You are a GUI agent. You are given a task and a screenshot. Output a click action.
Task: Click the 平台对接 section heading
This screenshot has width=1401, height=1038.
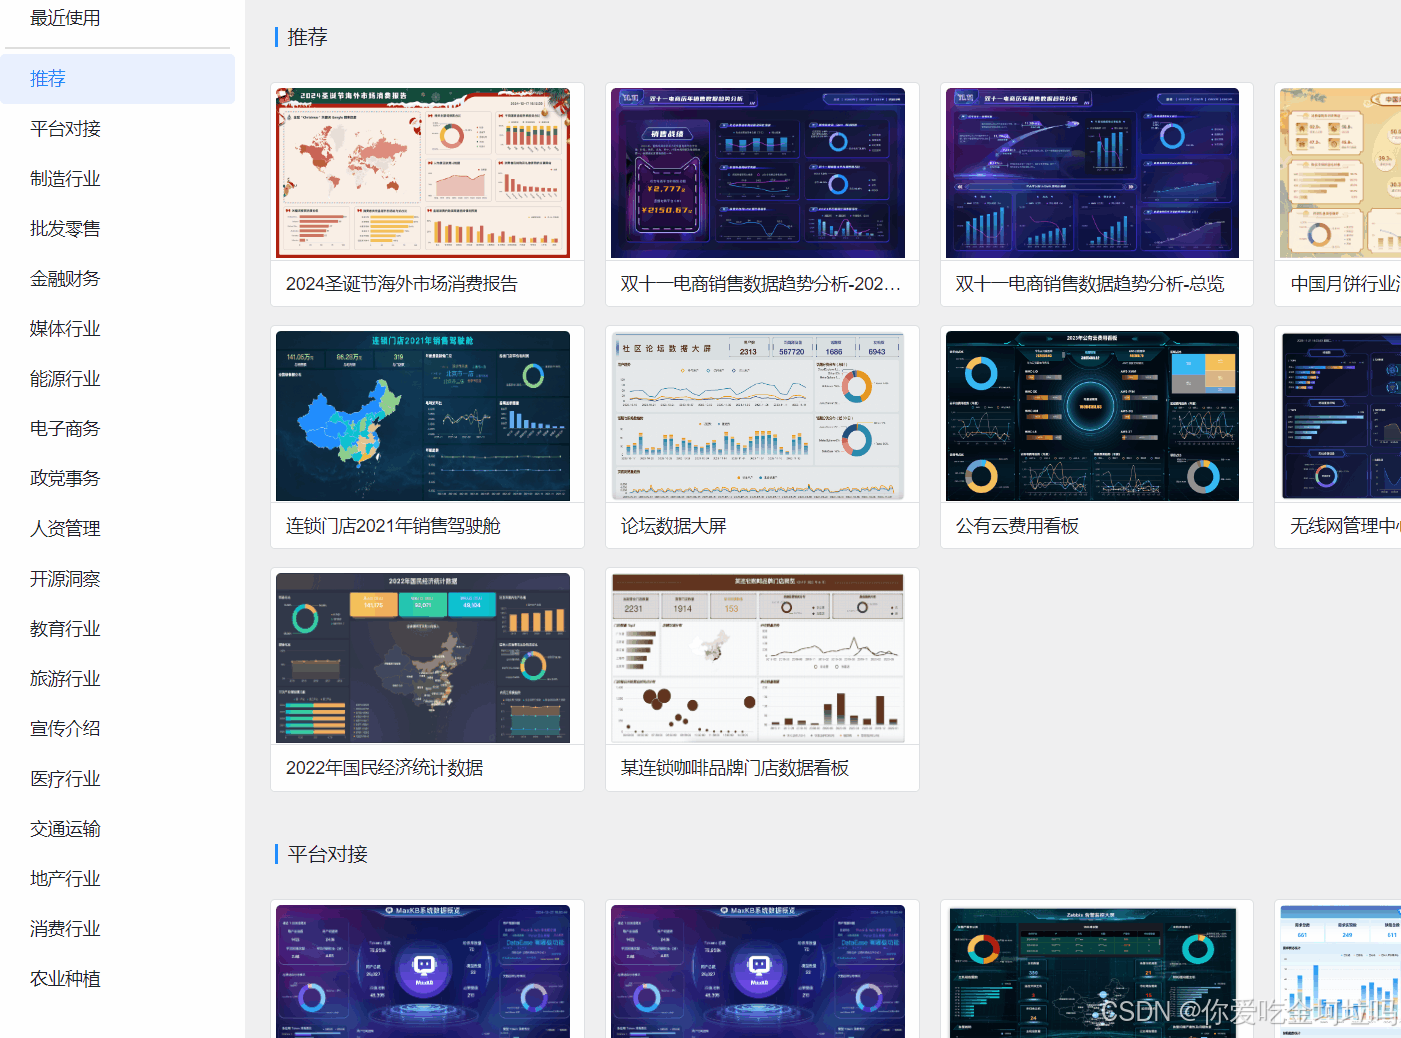click(328, 854)
